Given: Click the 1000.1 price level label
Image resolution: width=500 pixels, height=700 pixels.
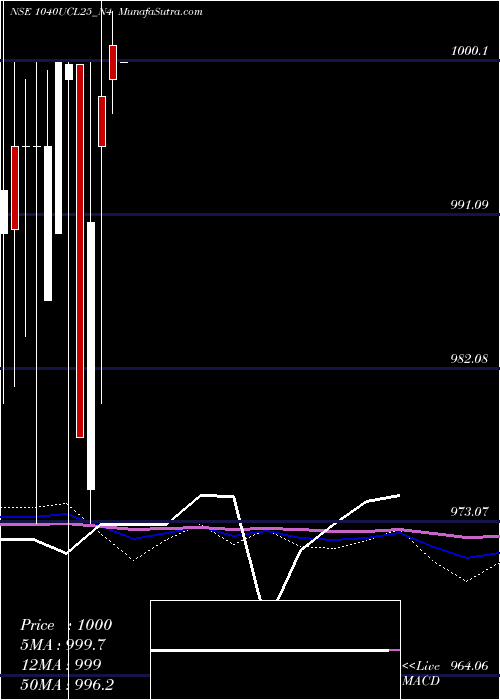Looking at the screenshot, I should click(x=470, y=51).
